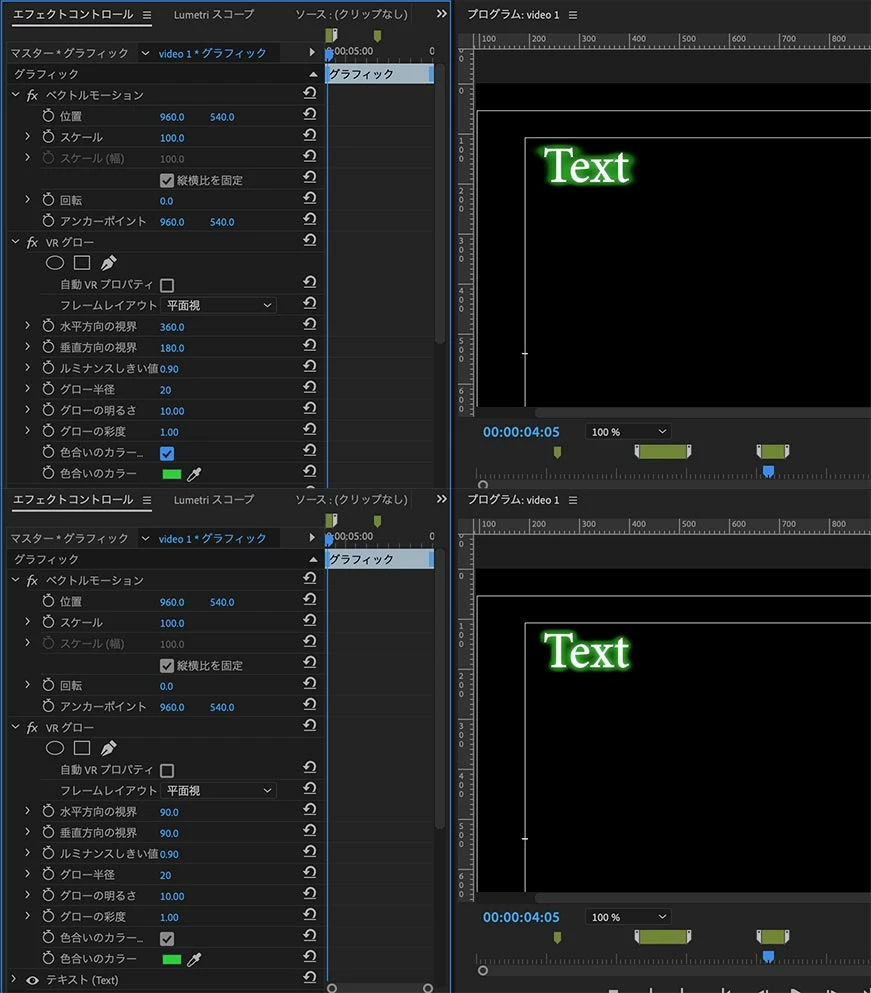Toggle blue 色合いのカラー checkbox in upper panel
Screen dimensions: 871x993
click(167, 453)
